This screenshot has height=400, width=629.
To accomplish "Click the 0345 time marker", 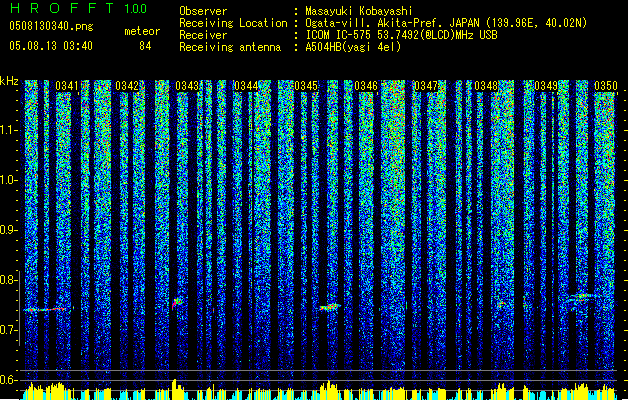I will click(306, 86).
